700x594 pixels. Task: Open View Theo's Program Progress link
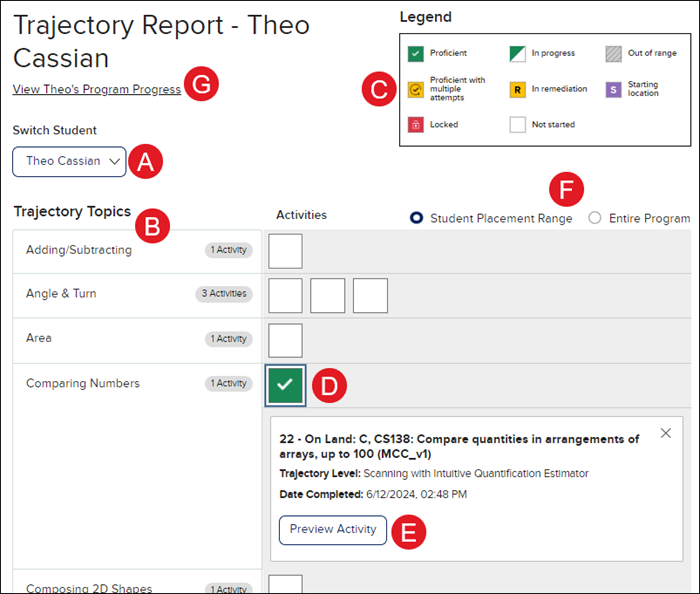pyautogui.click(x=97, y=89)
